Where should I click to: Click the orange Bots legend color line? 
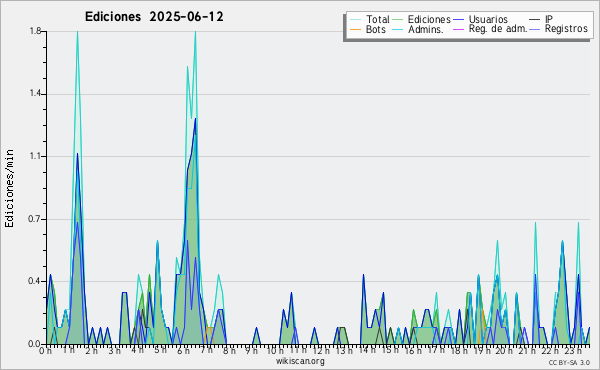355,29
